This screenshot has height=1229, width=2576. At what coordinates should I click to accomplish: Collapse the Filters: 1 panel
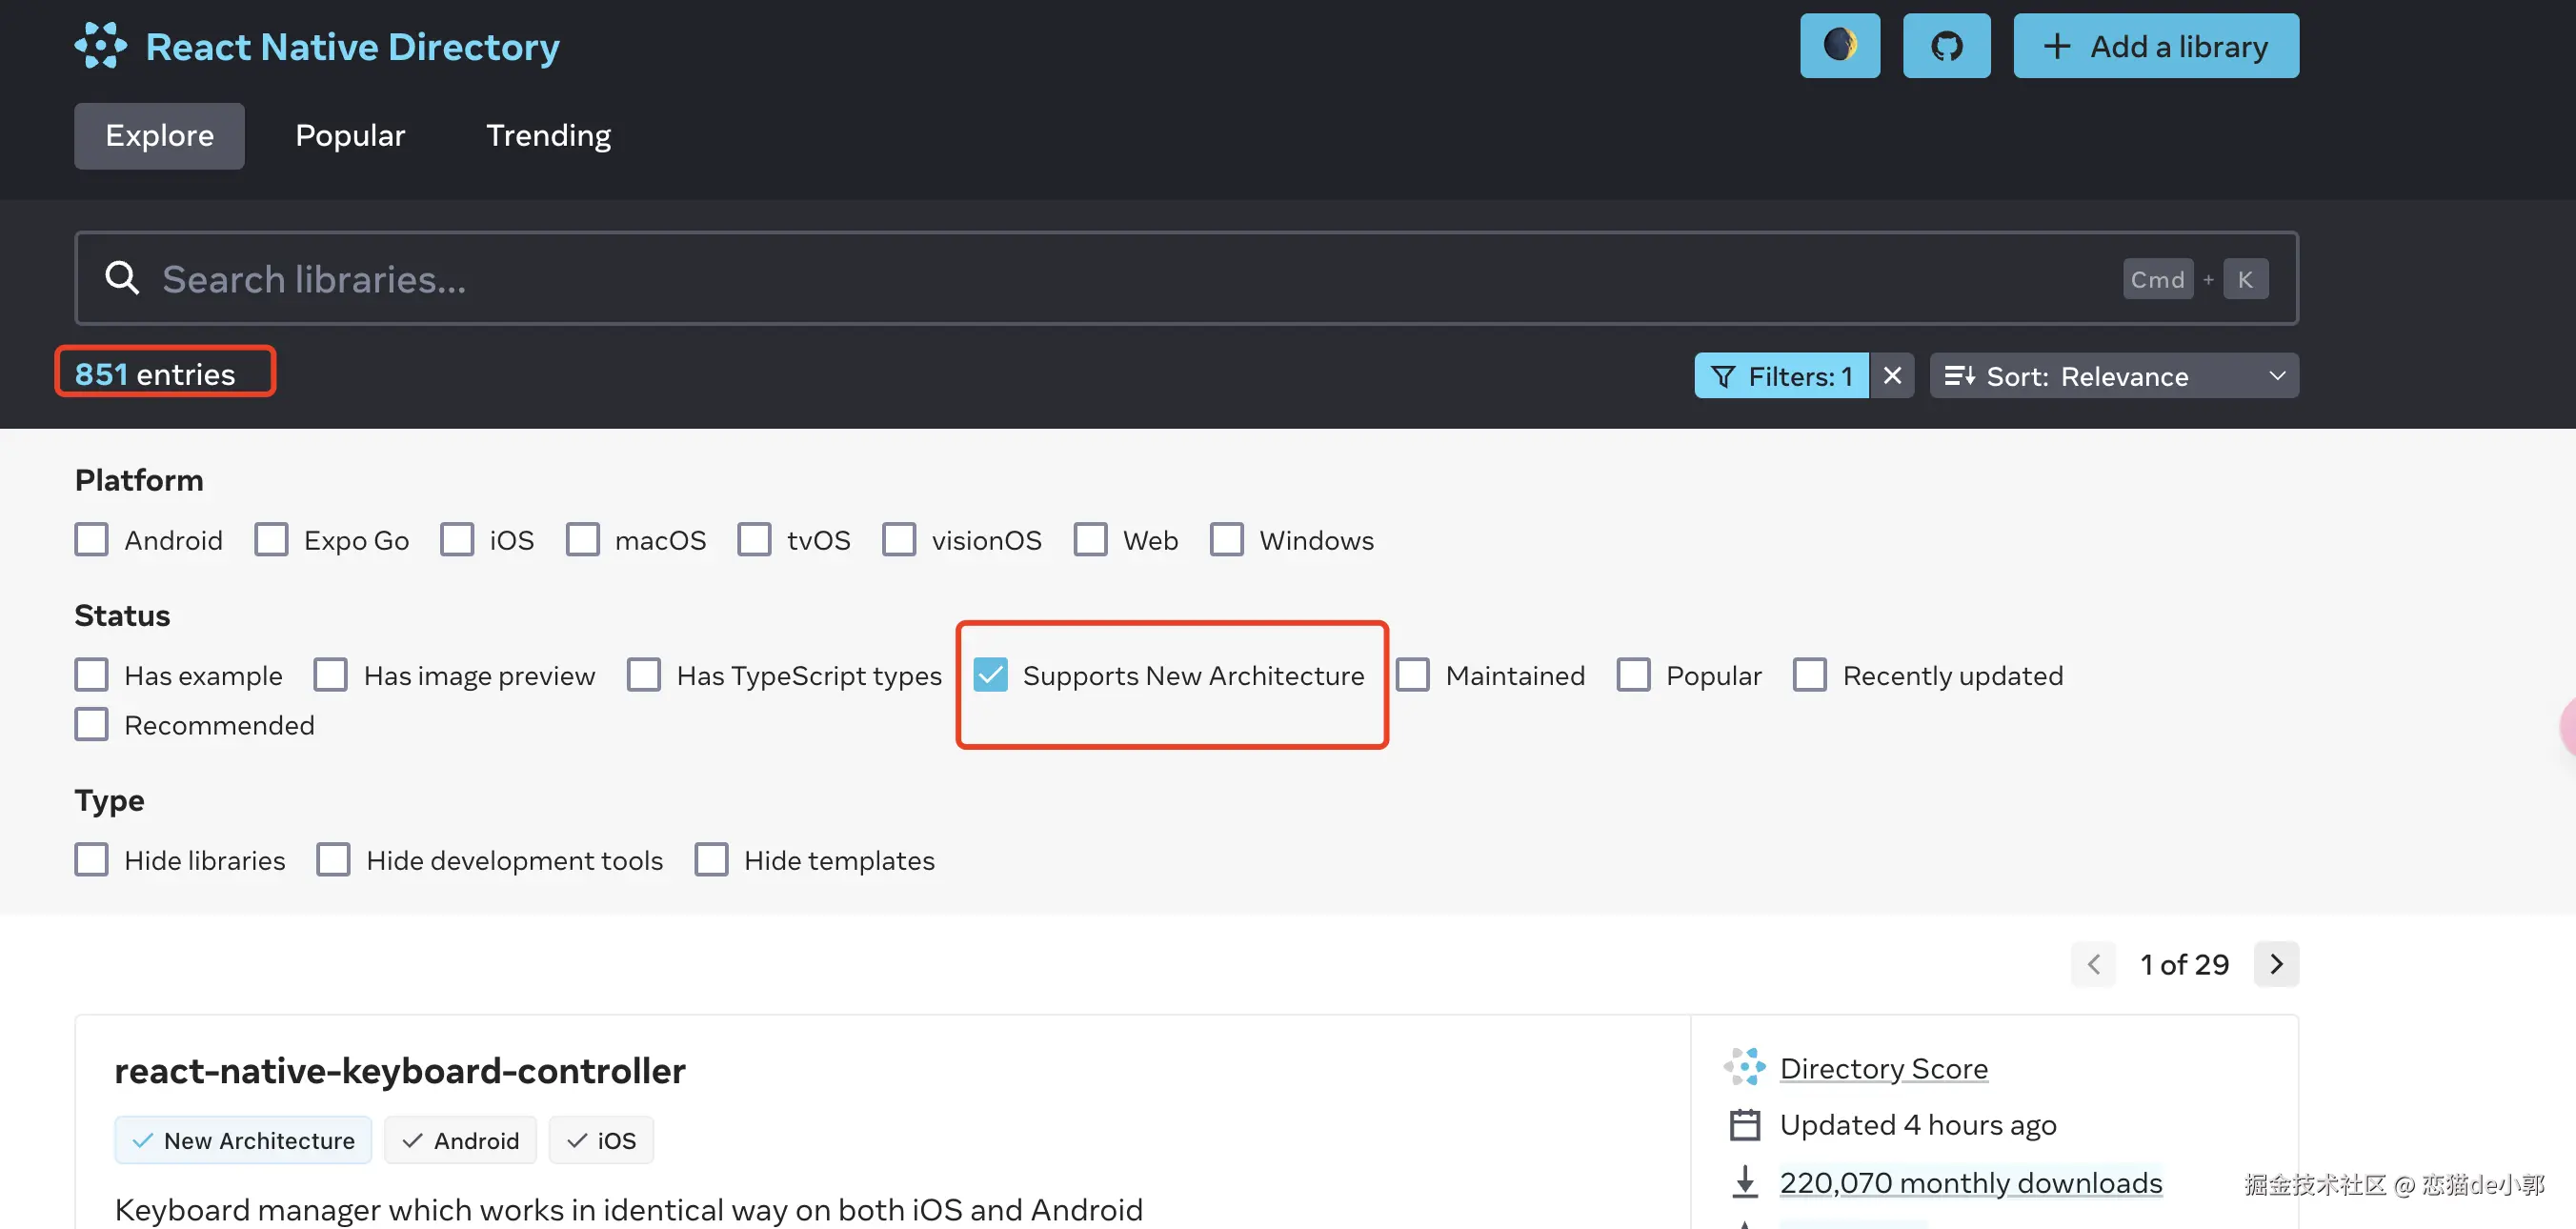tap(1780, 376)
